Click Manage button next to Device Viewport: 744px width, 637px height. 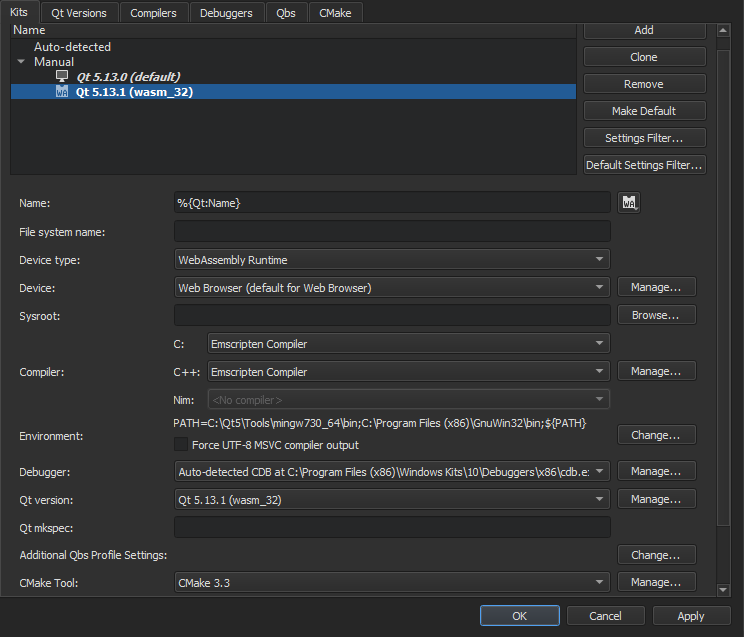point(656,287)
